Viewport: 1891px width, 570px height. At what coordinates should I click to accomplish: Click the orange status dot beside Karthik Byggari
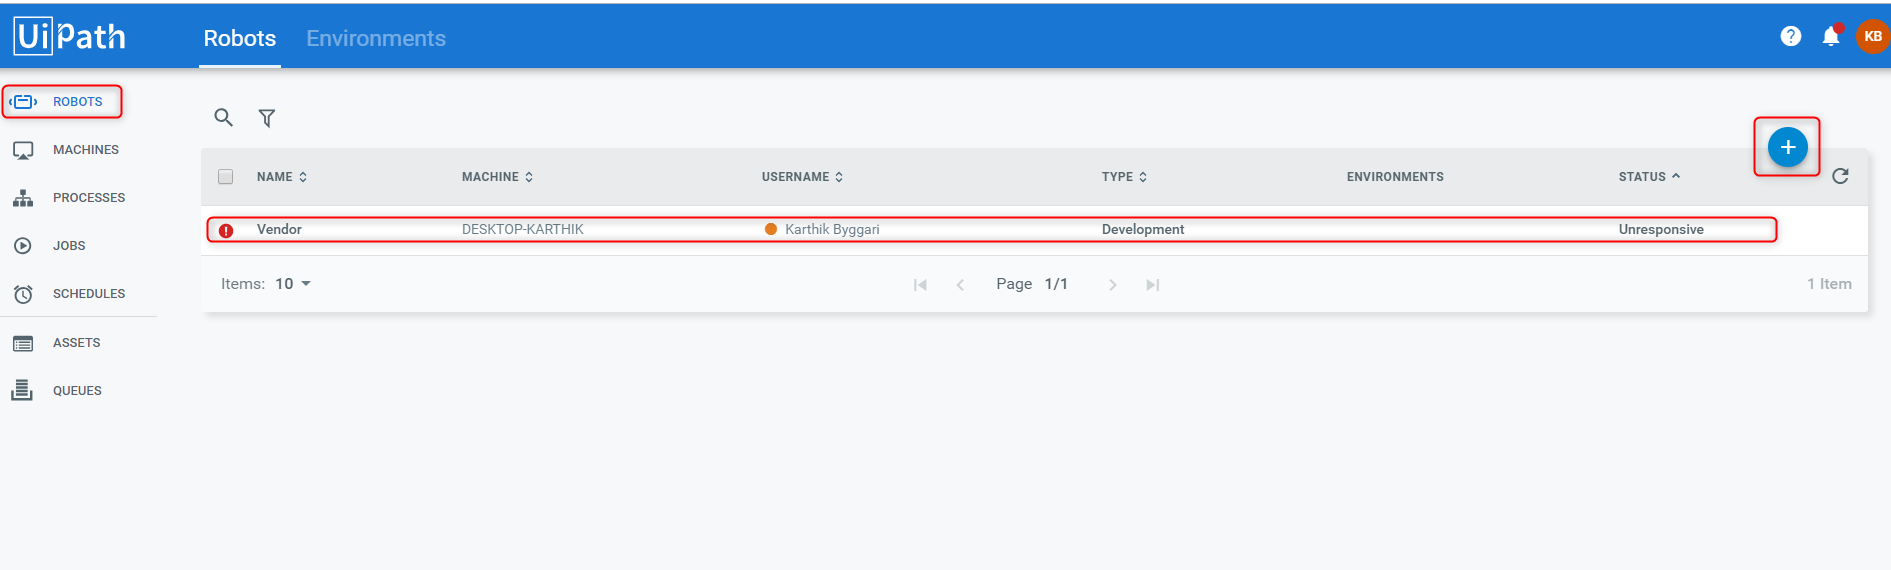[x=771, y=229]
